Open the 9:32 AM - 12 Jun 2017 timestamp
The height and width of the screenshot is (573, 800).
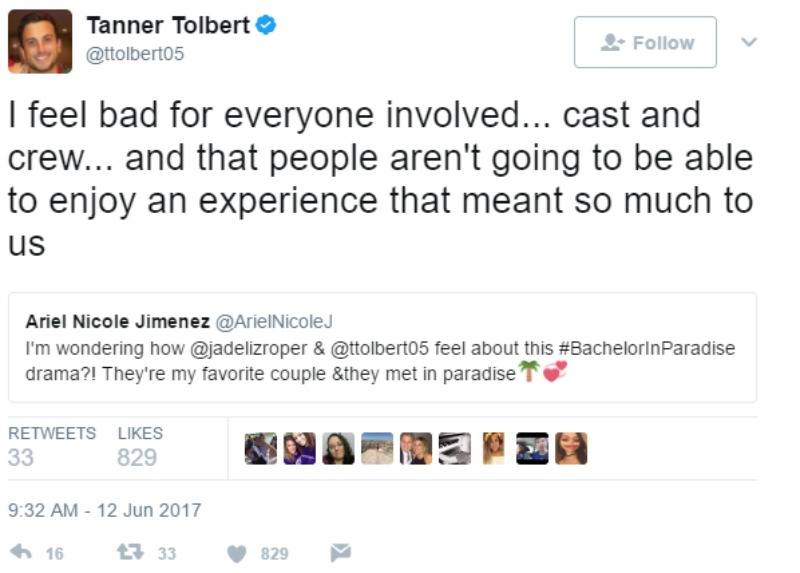(104, 510)
